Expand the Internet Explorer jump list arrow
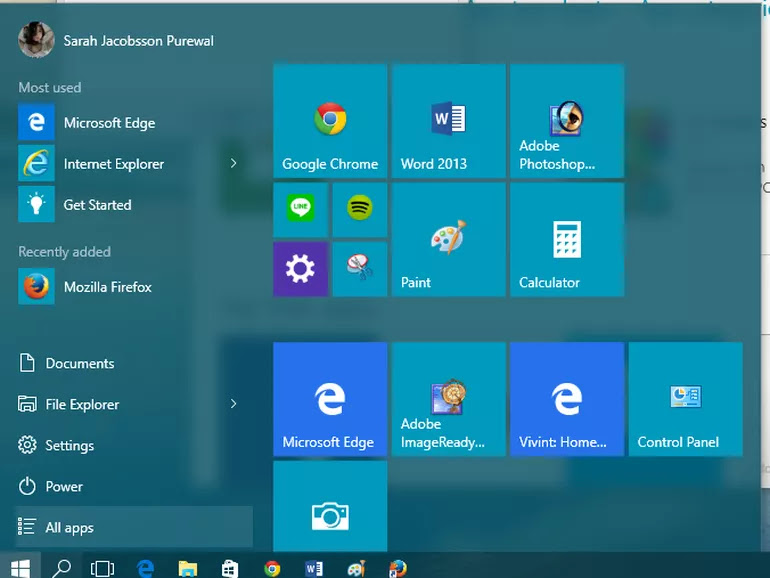 pos(234,163)
